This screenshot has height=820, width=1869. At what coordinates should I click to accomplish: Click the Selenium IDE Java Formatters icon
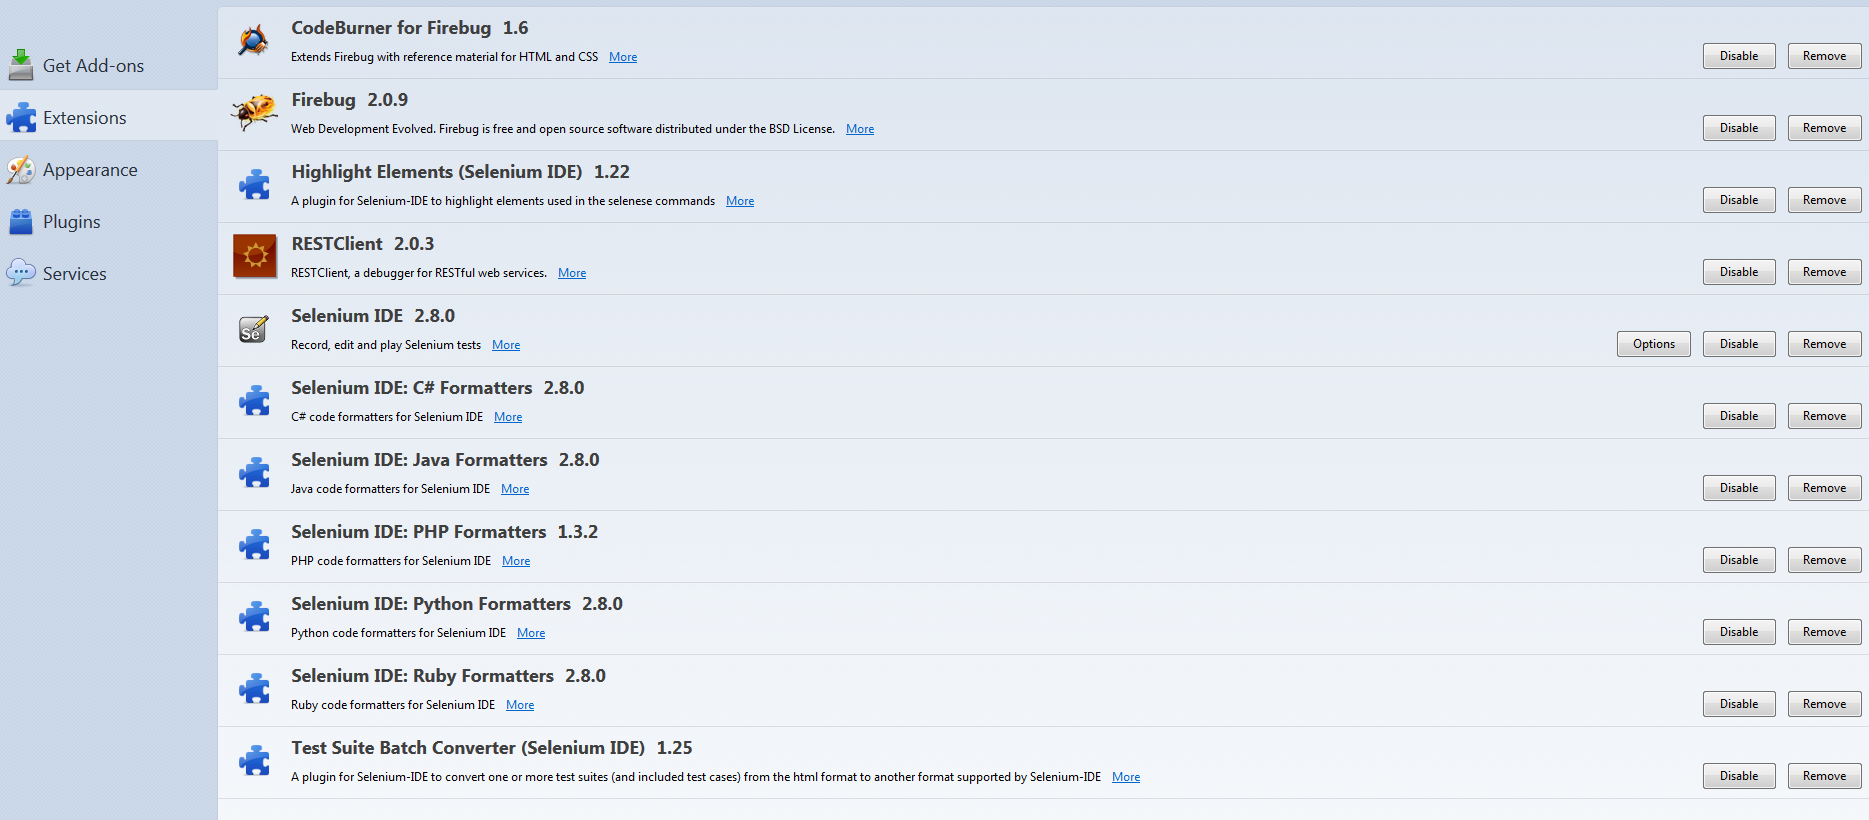pos(254,473)
